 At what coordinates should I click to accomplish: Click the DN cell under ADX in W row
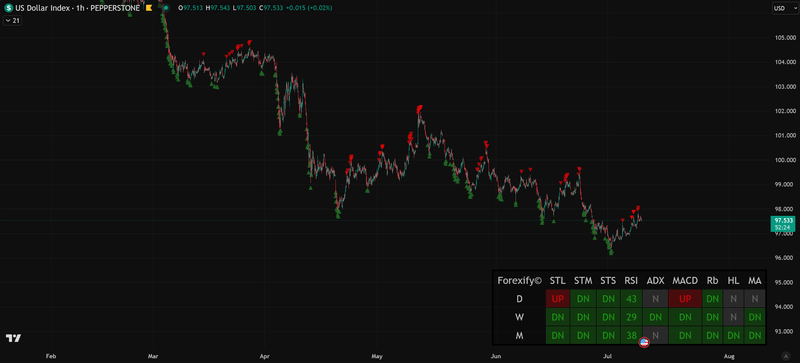pyautogui.click(x=655, y=317)
